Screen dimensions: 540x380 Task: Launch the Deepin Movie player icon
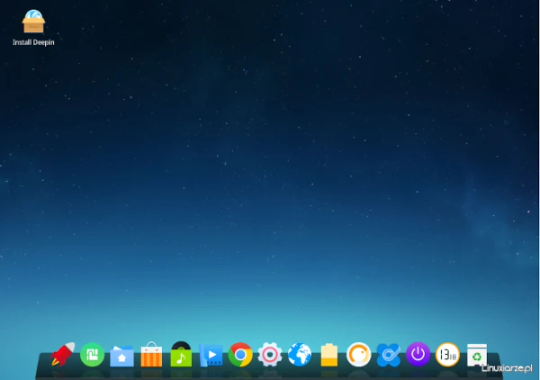(211, 355)
